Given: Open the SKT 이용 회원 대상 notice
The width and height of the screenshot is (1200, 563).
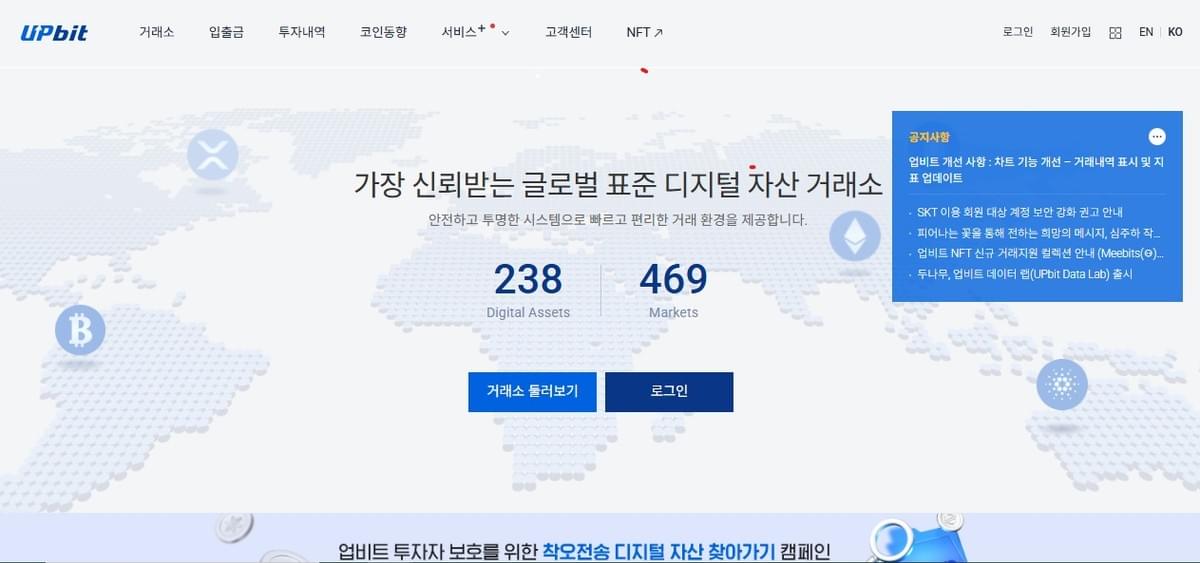Looking at the screenshot, I should click(1020, 212).
